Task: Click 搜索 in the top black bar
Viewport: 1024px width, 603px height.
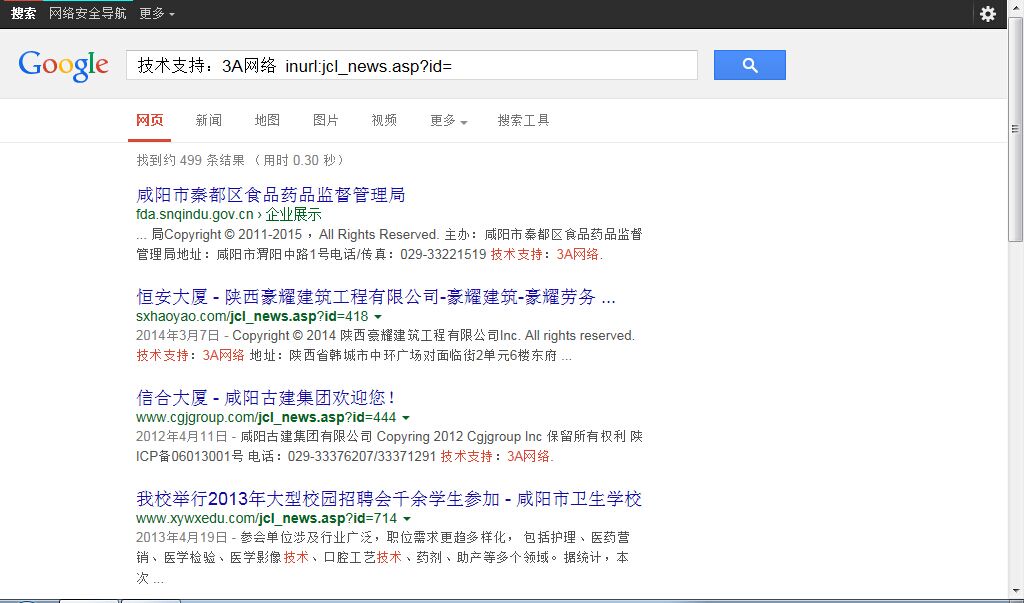Action: click(24, 13)
